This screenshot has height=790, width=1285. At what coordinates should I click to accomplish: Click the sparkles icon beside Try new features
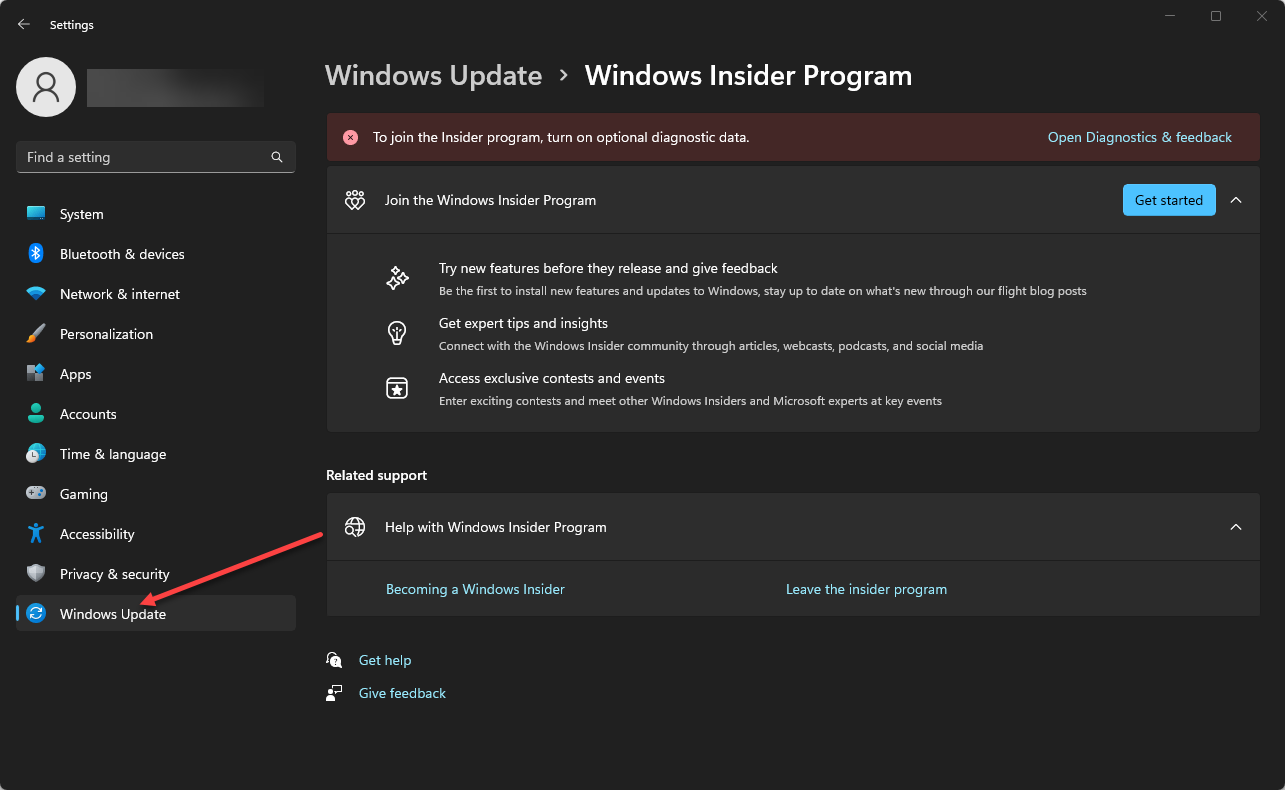pyautogui.click(x=397, y=279)
